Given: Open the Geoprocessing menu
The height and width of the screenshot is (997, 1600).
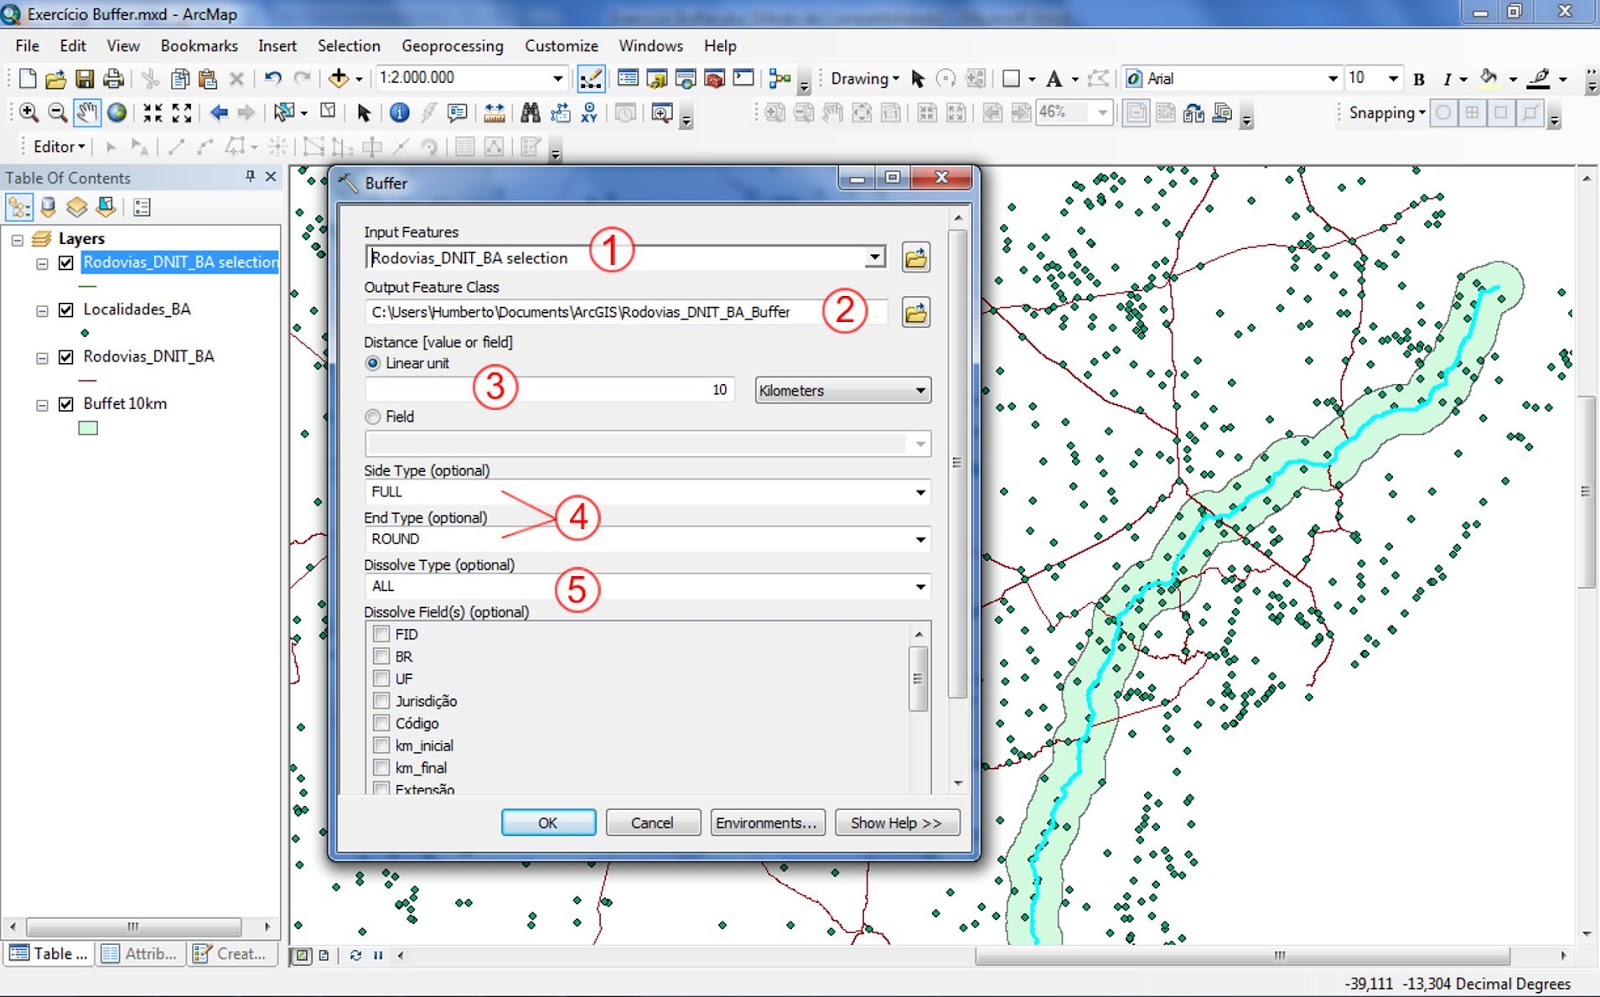Looking at the screenshot, I should tap(451, 46).
